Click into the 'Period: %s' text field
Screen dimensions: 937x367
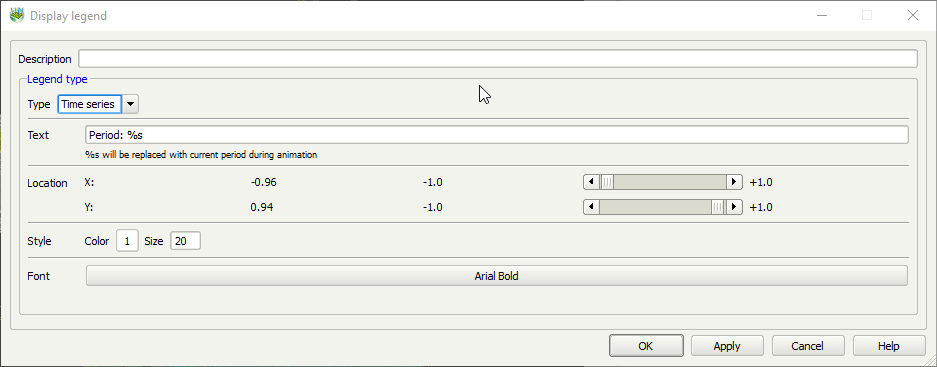pos(497,135)
